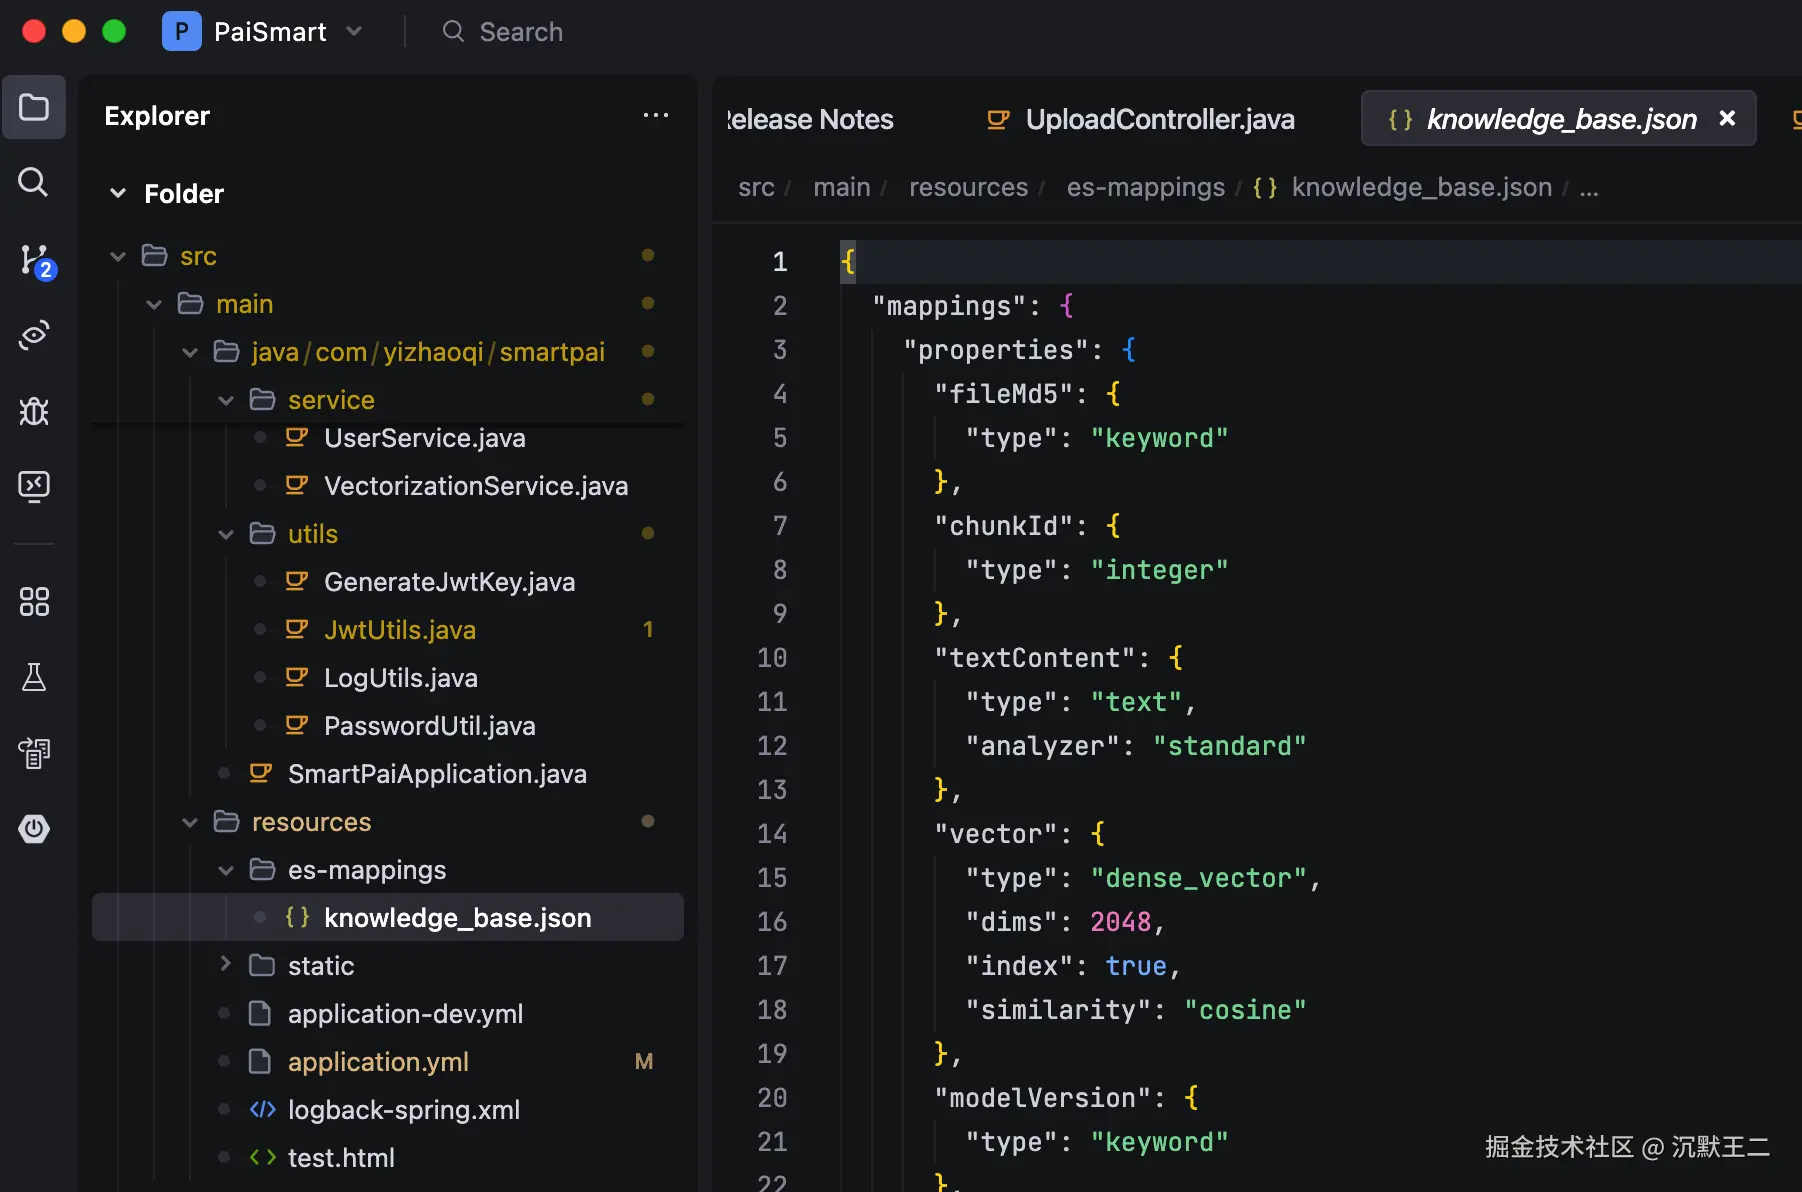Screen dimensions: 1802x1192
Task: Click HTML icon beside test.html
Action: coord(262,1157)
